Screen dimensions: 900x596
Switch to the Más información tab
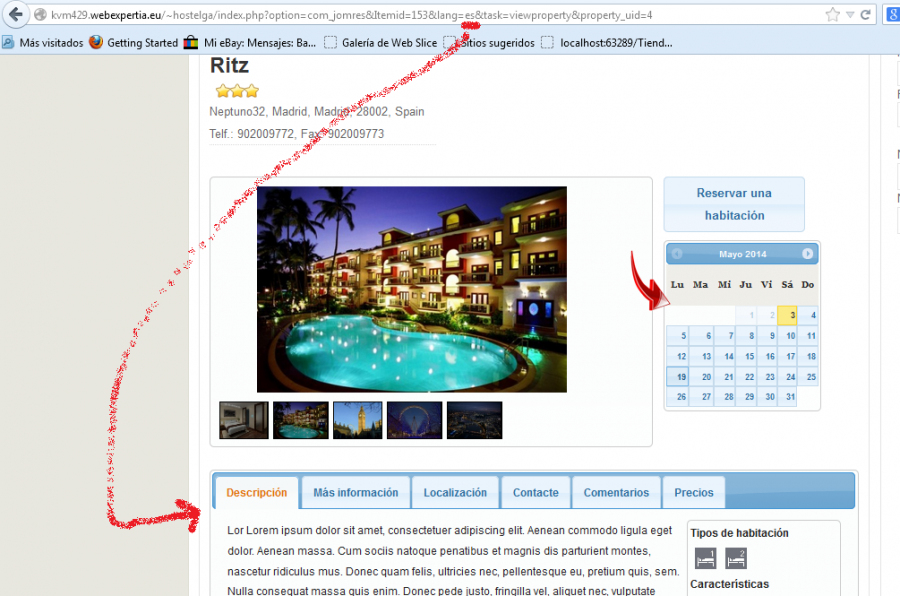[356, 493]
